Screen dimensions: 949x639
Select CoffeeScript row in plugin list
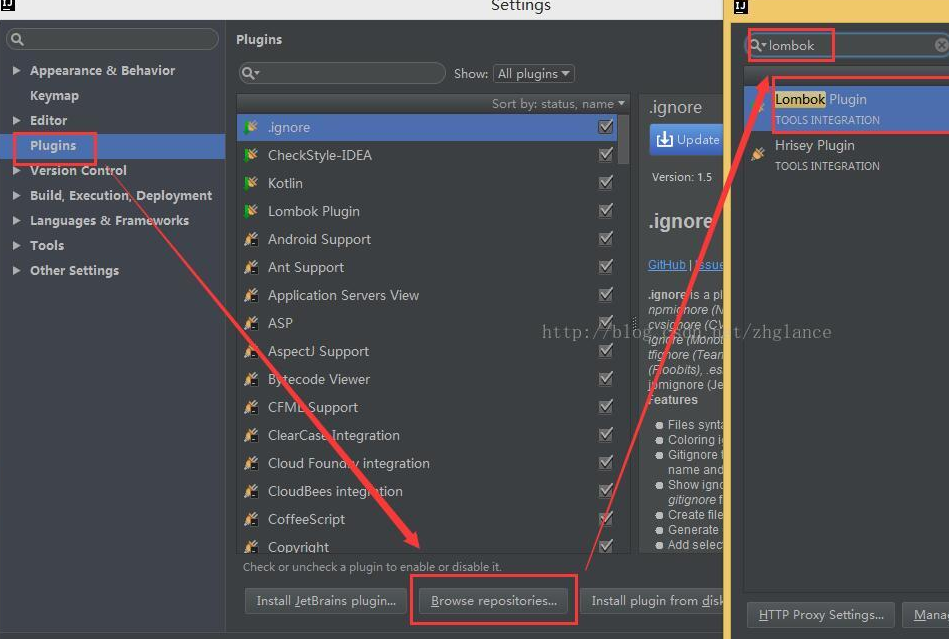[x=427, y=519]
